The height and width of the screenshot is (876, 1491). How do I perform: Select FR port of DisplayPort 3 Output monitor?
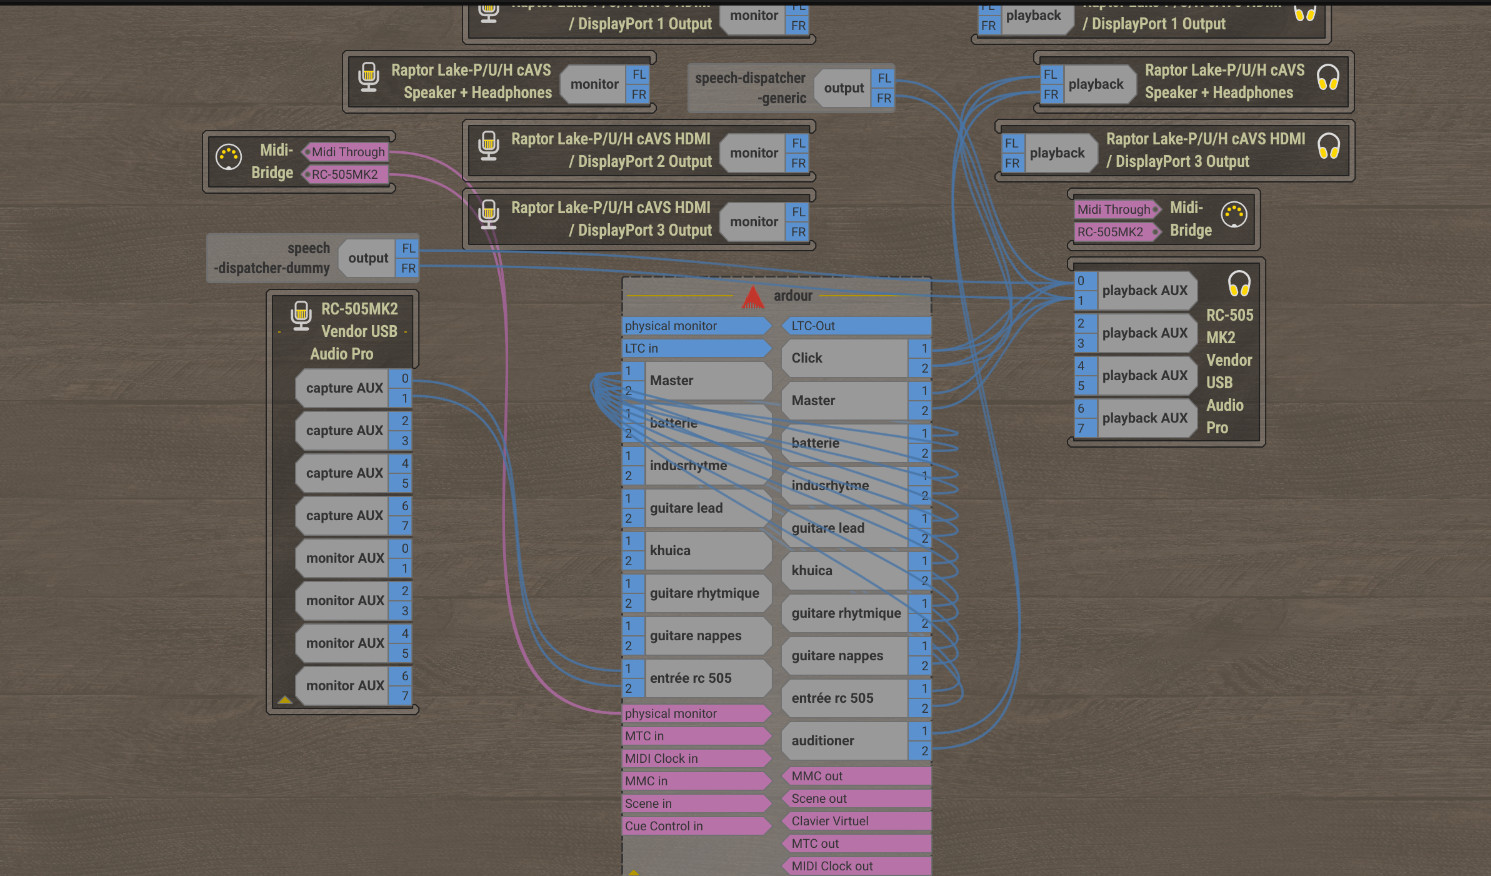coord(798,233)
